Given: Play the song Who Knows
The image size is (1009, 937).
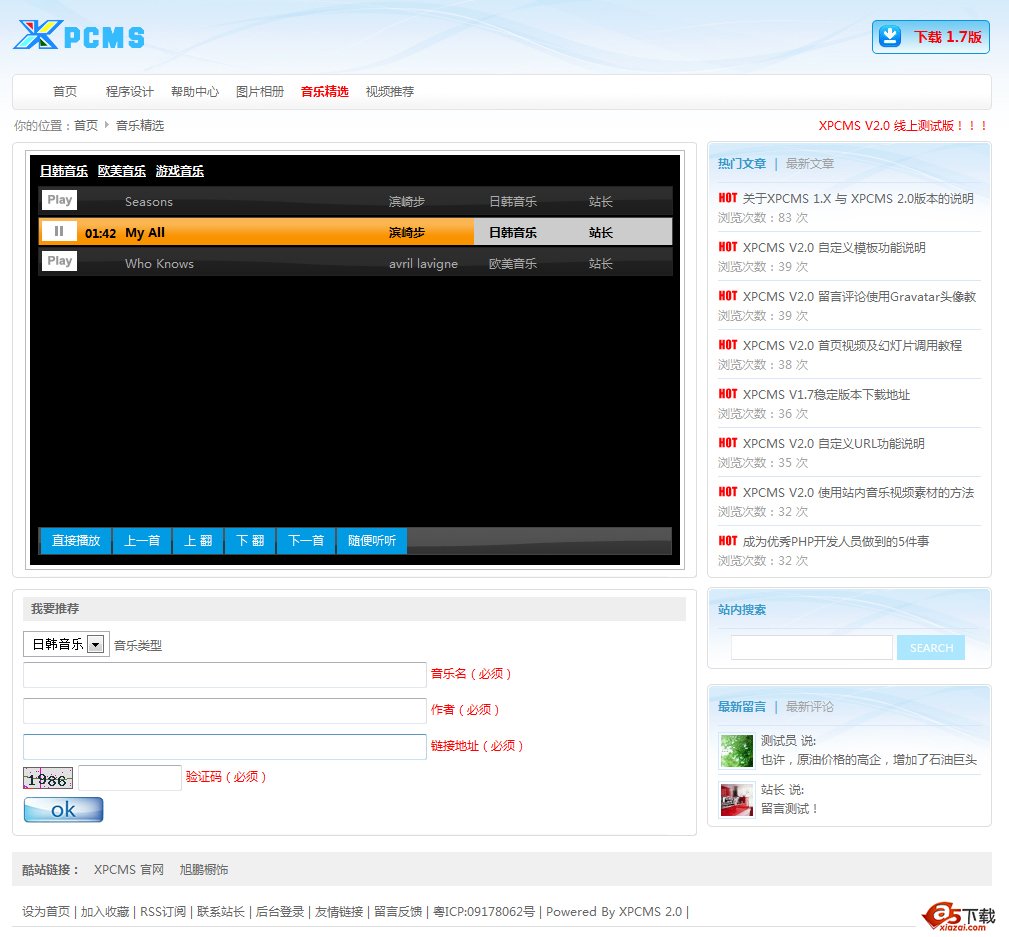Looking at the screenshot, I should point(59,261).
